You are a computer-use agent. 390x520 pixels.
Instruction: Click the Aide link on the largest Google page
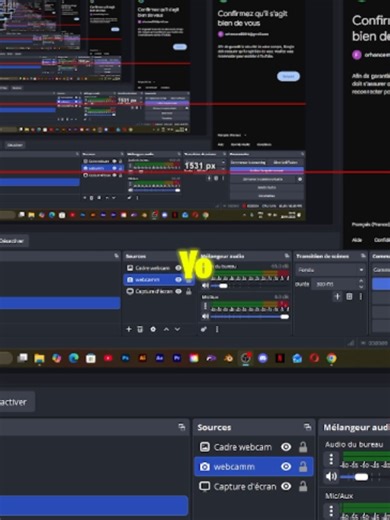coord(357,240)
